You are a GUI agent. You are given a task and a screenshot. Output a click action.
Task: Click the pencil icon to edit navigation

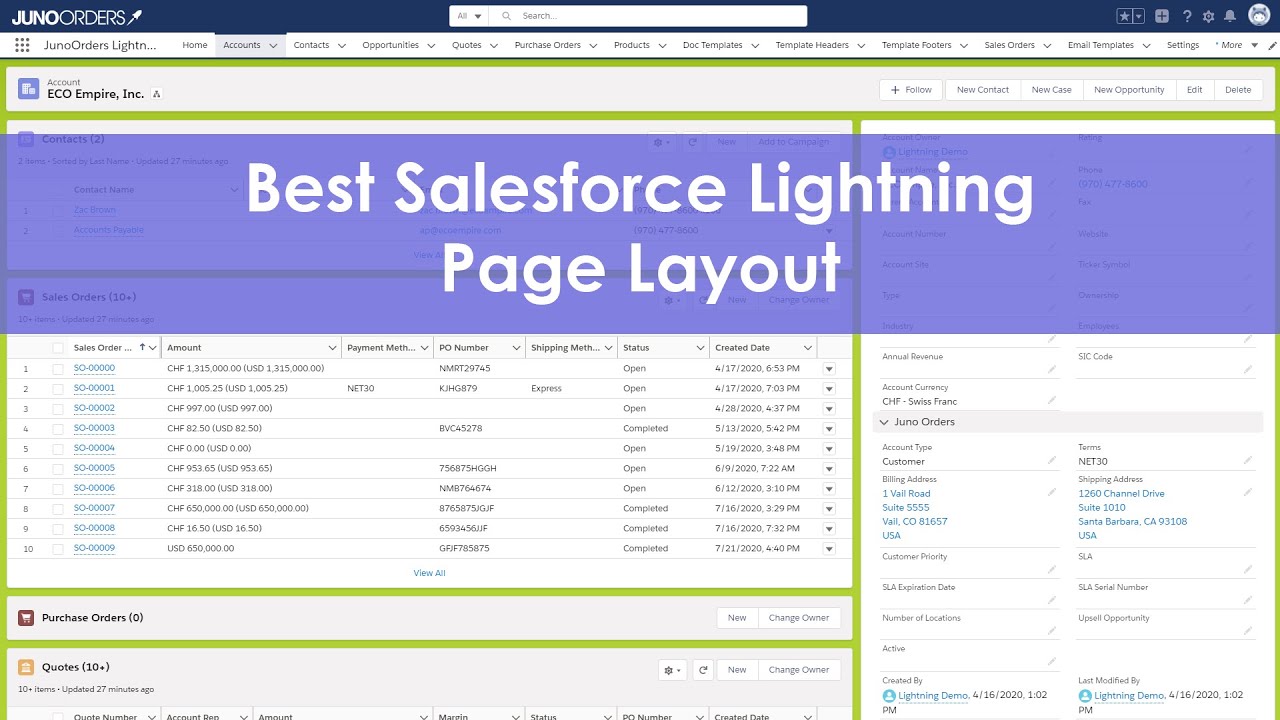click(x=1272, y=45)
